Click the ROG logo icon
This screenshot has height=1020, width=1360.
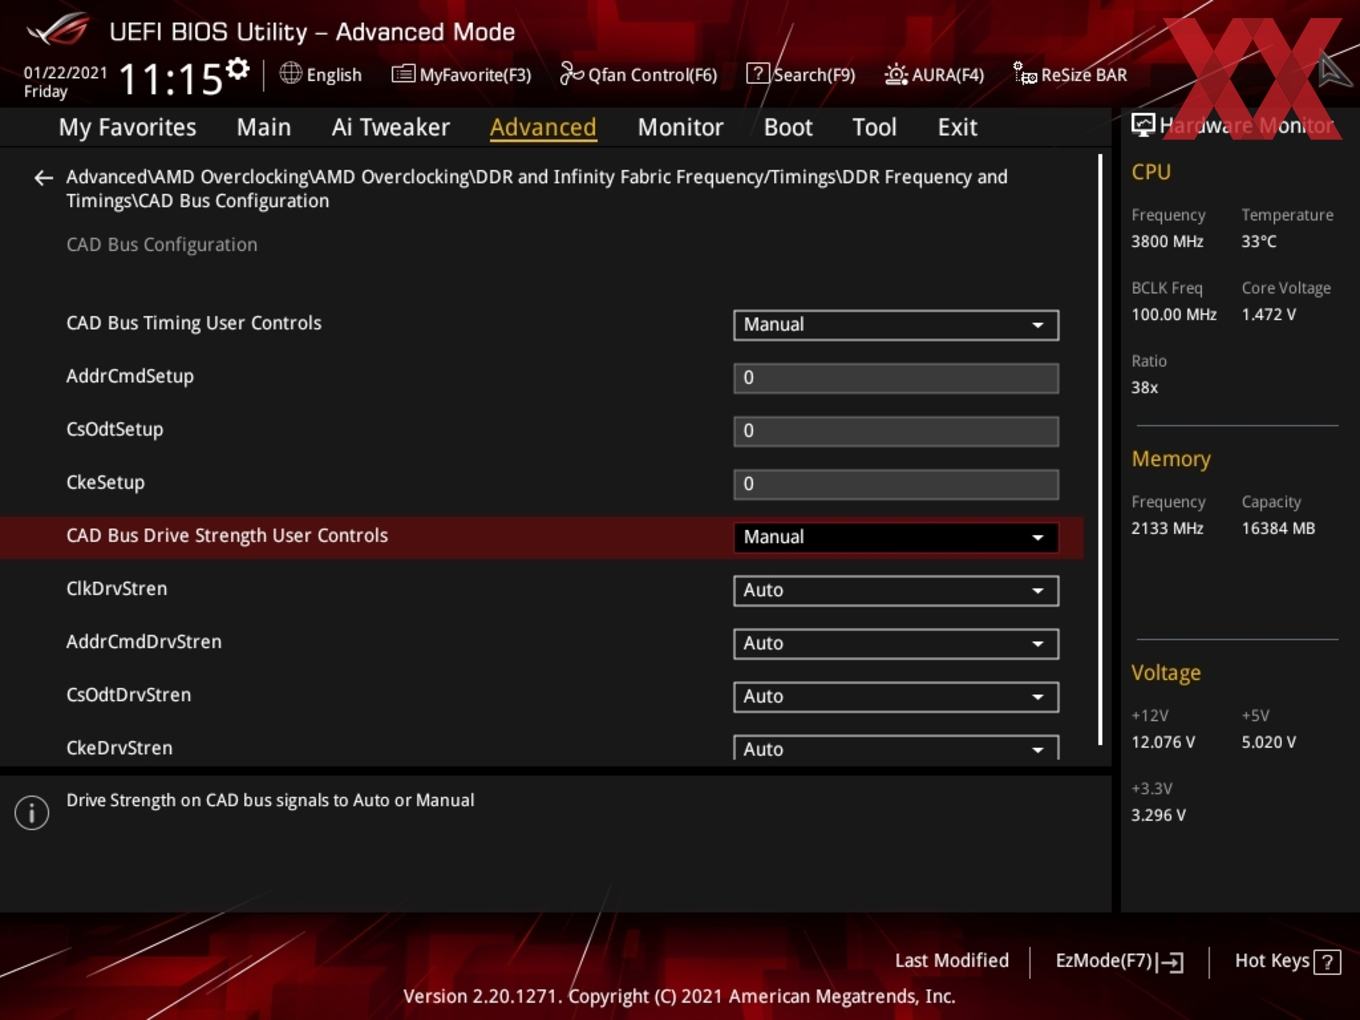tap(57, 29)
